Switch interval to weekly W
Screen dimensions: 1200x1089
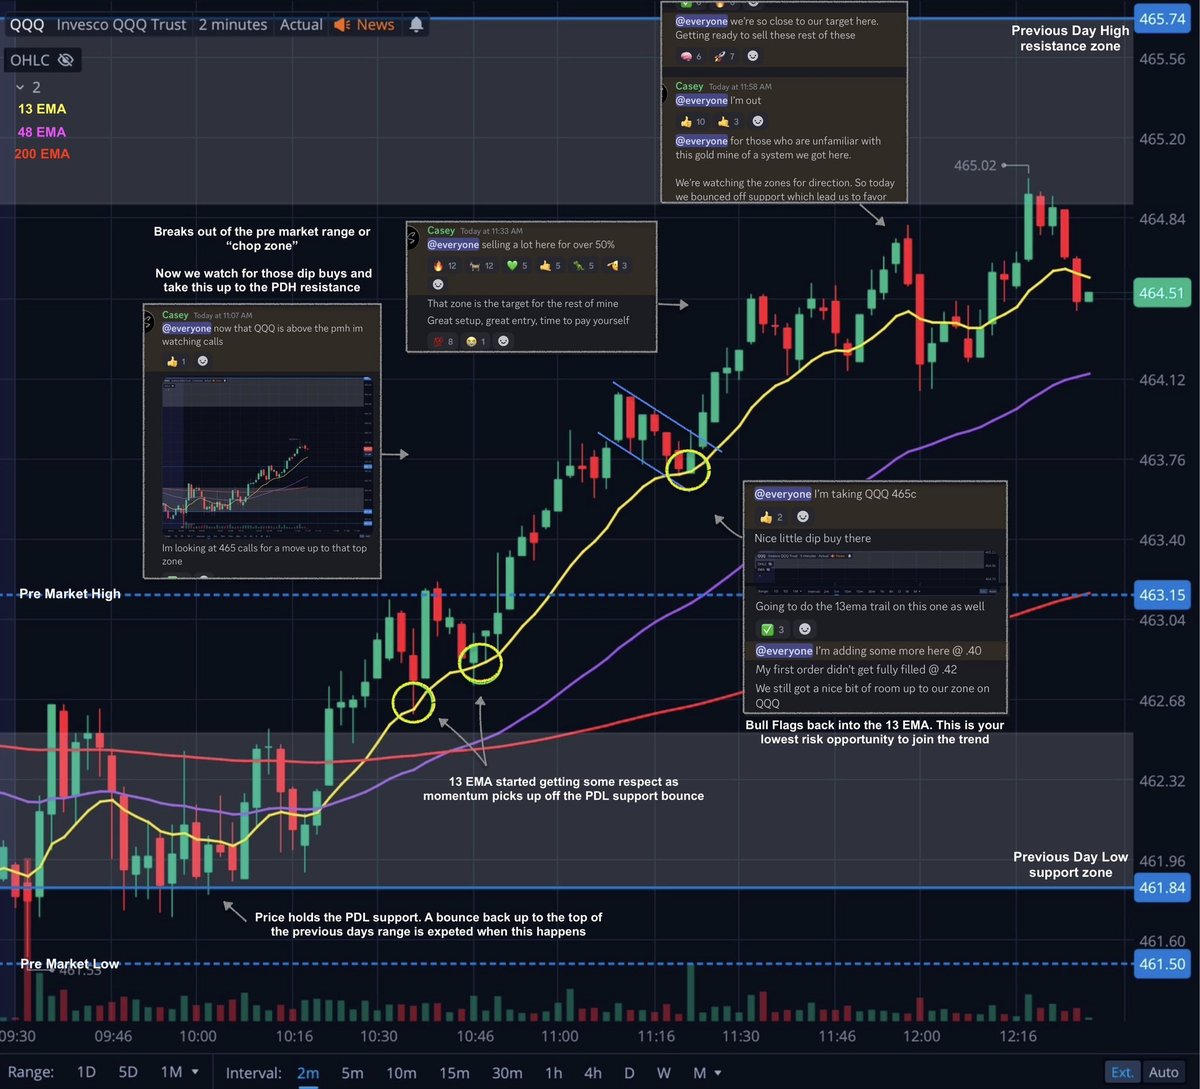[663, 1073]
